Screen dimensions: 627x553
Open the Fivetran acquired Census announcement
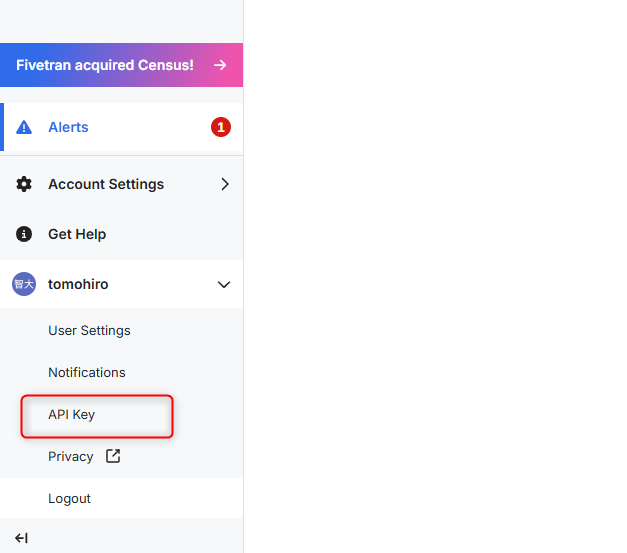(105, 65)
